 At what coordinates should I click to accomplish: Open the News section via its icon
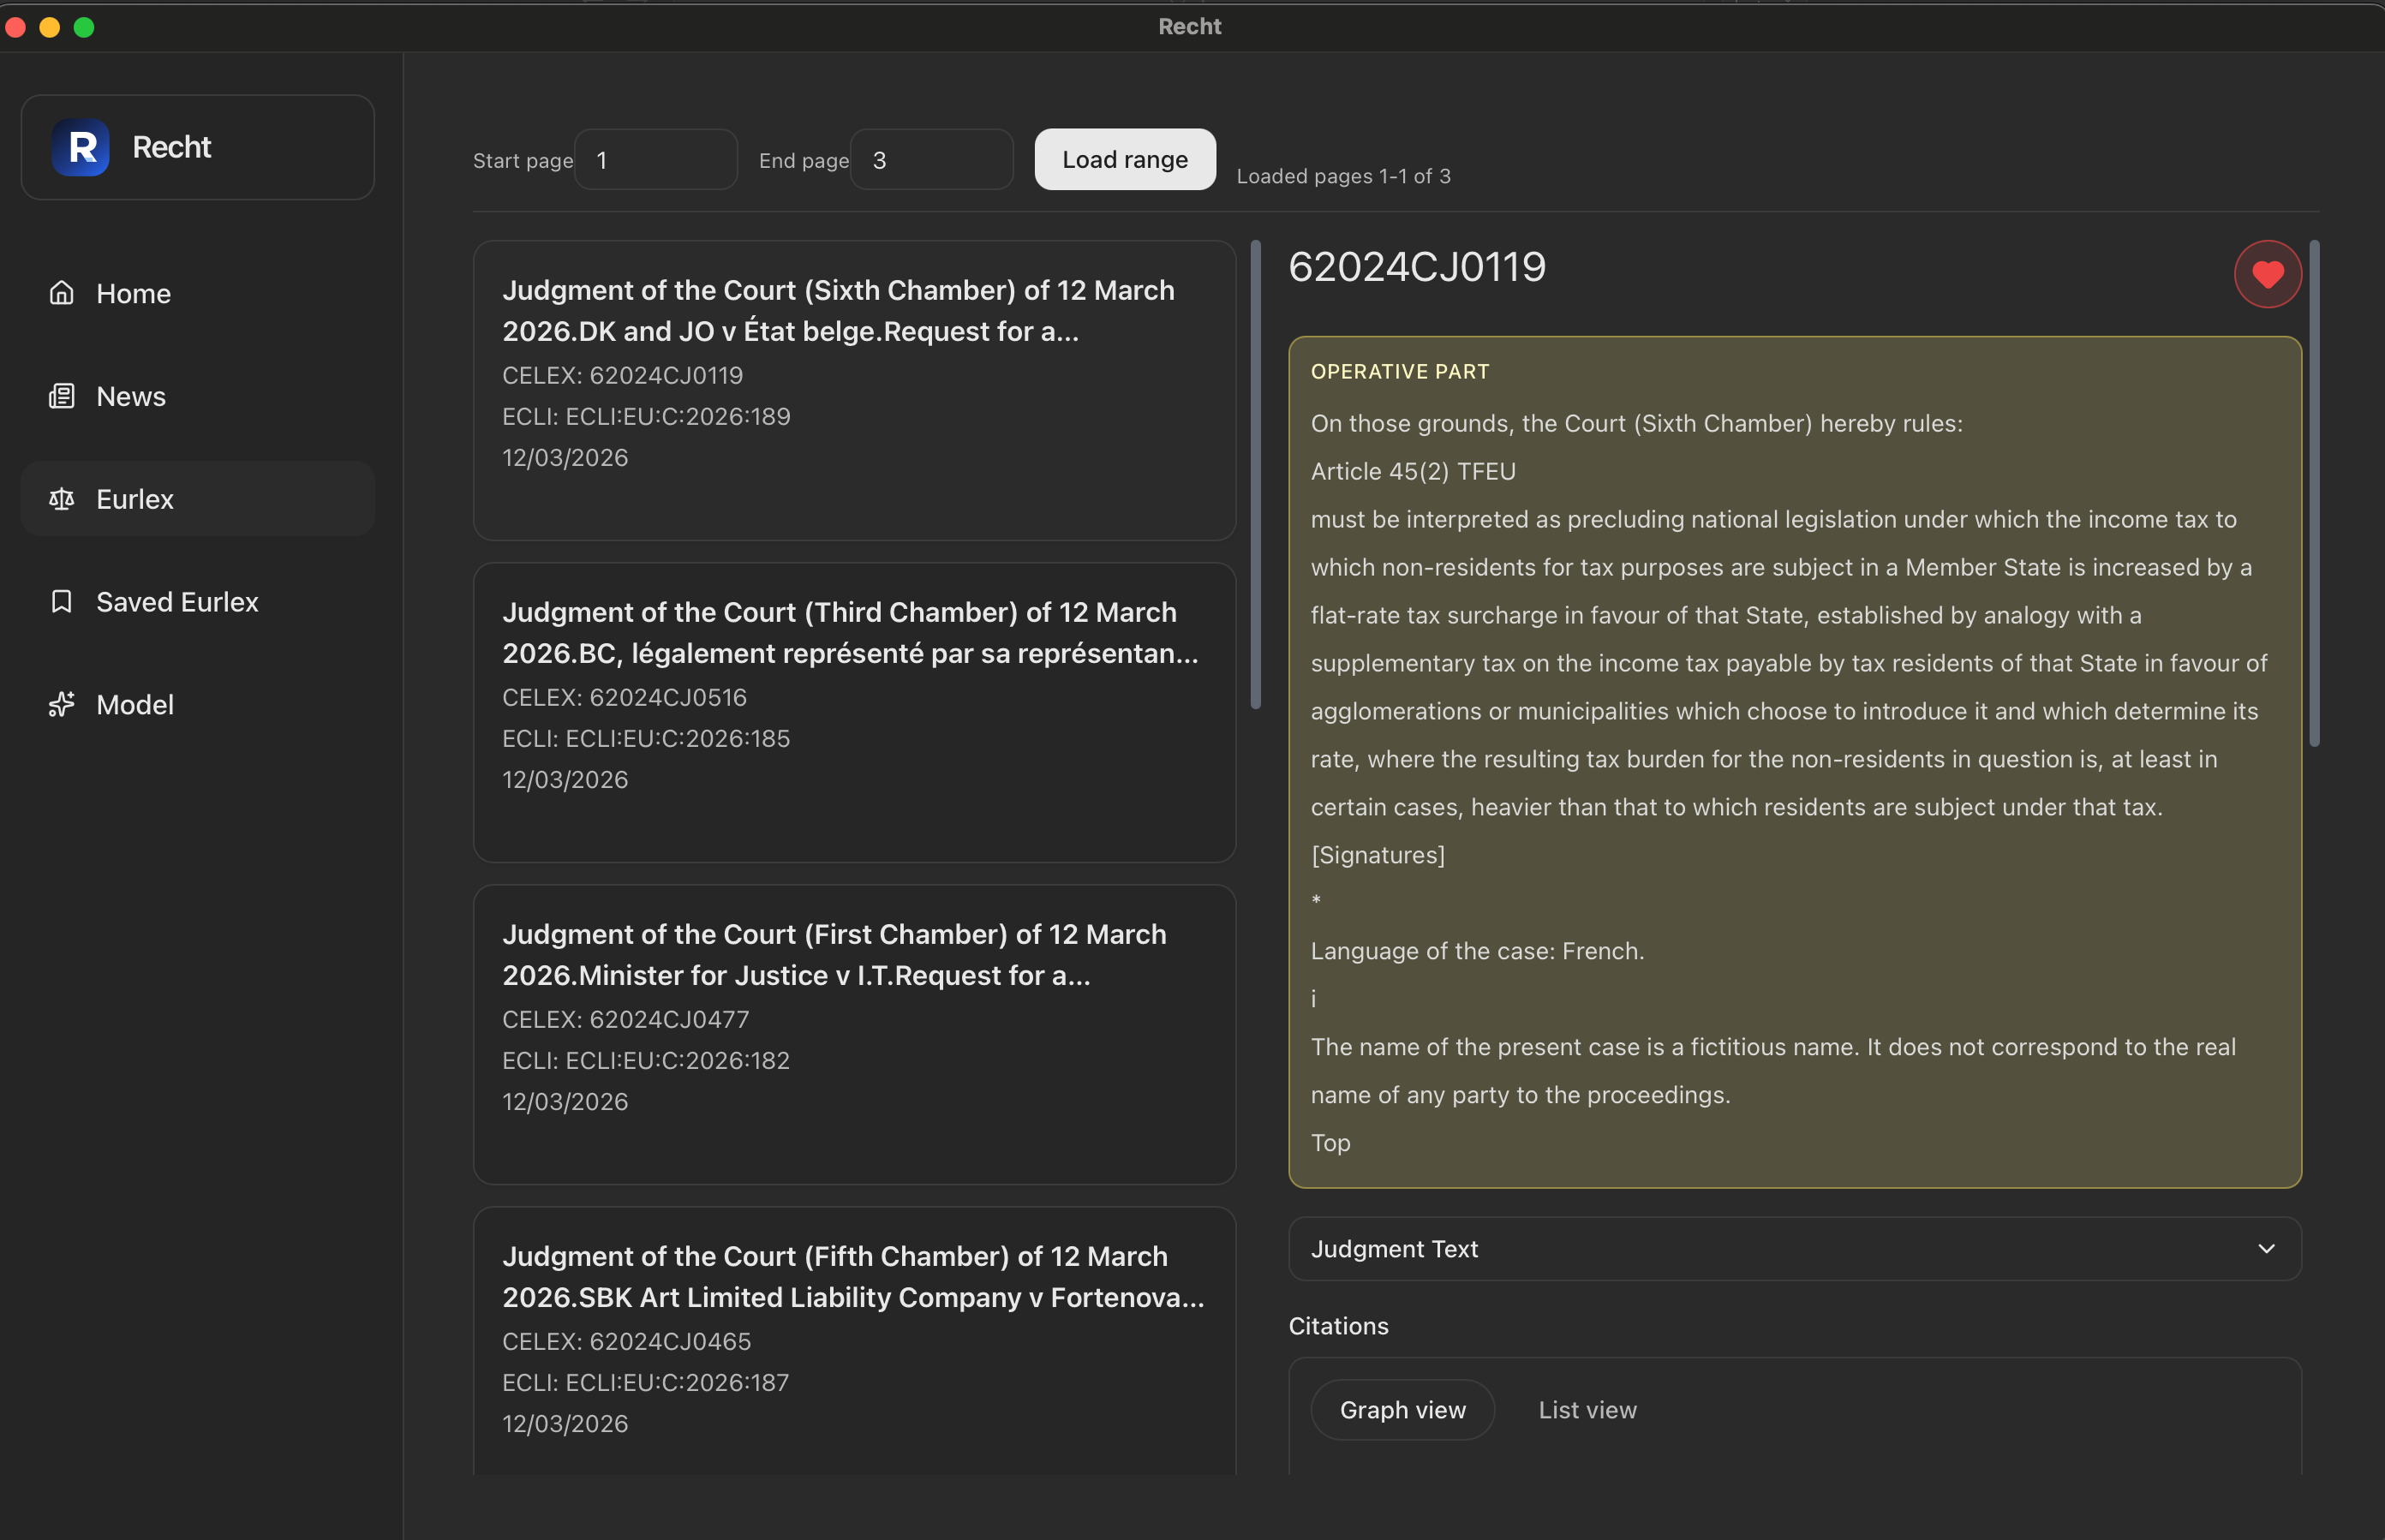click(62, 396)
